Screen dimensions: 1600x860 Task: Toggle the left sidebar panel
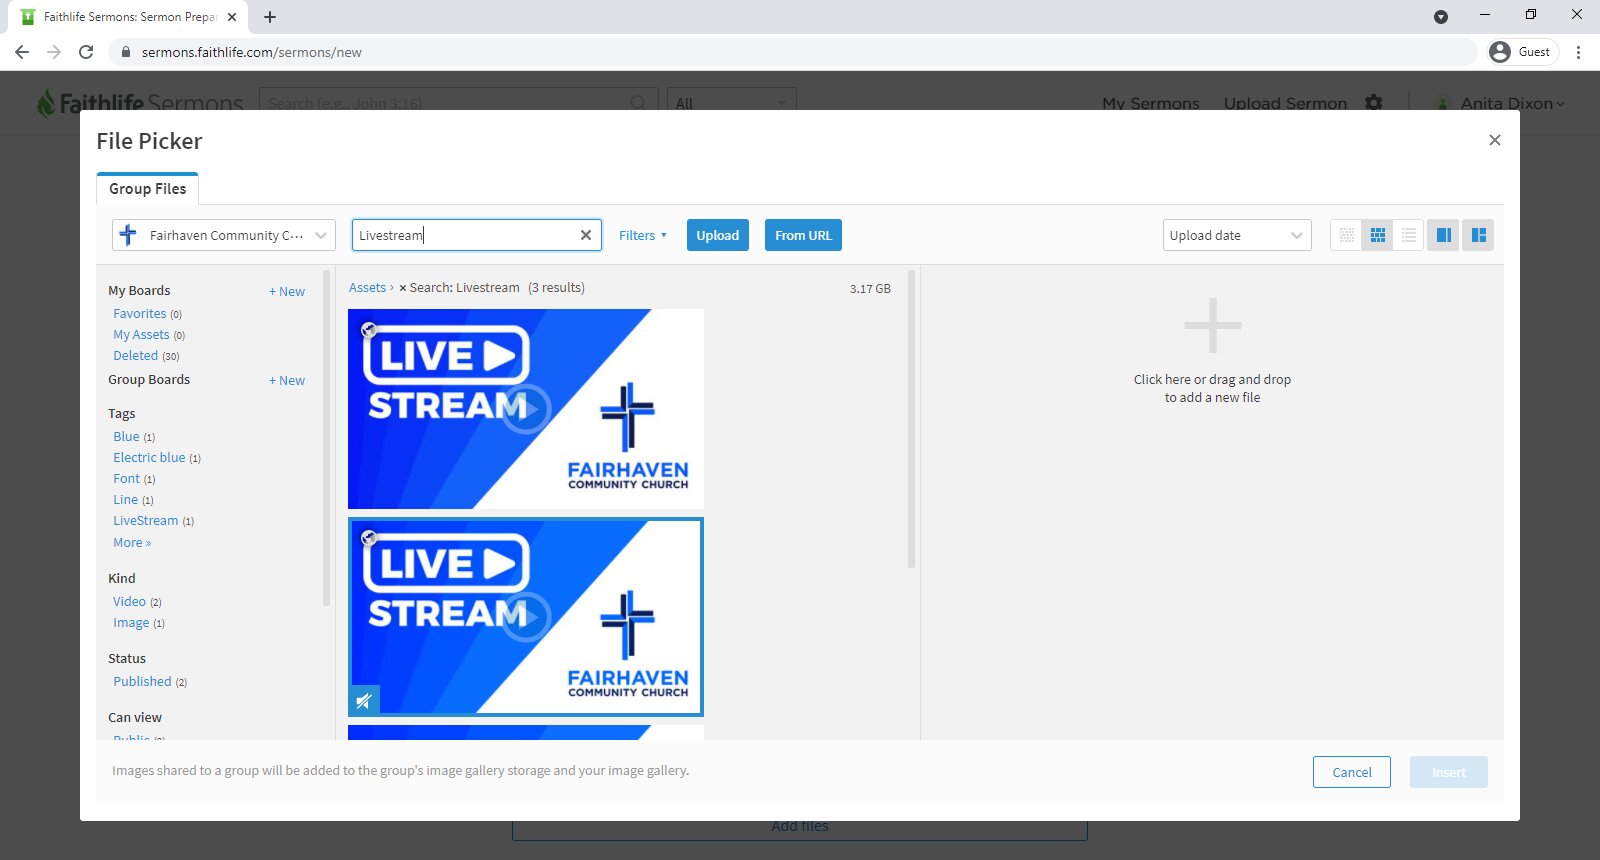1443,235
